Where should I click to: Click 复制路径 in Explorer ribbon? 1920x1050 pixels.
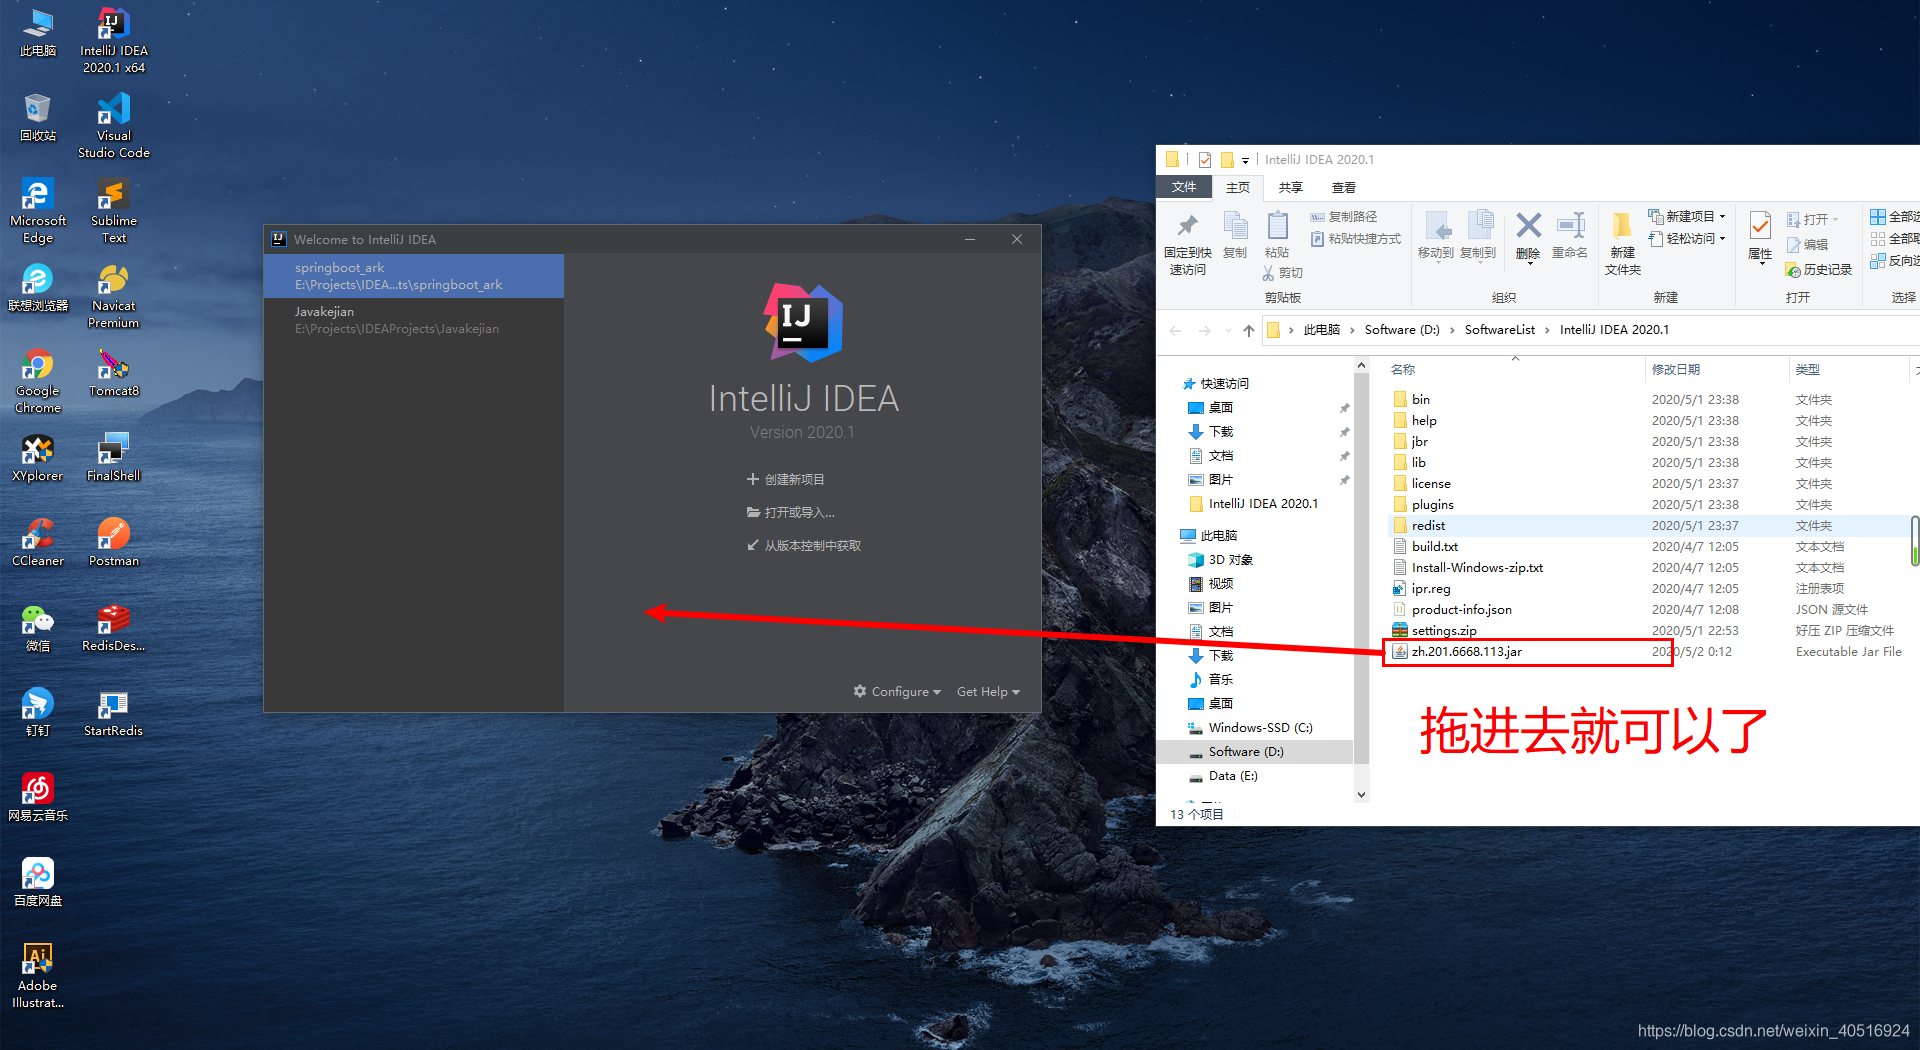pyautogui.click(x=1344, y=216)
